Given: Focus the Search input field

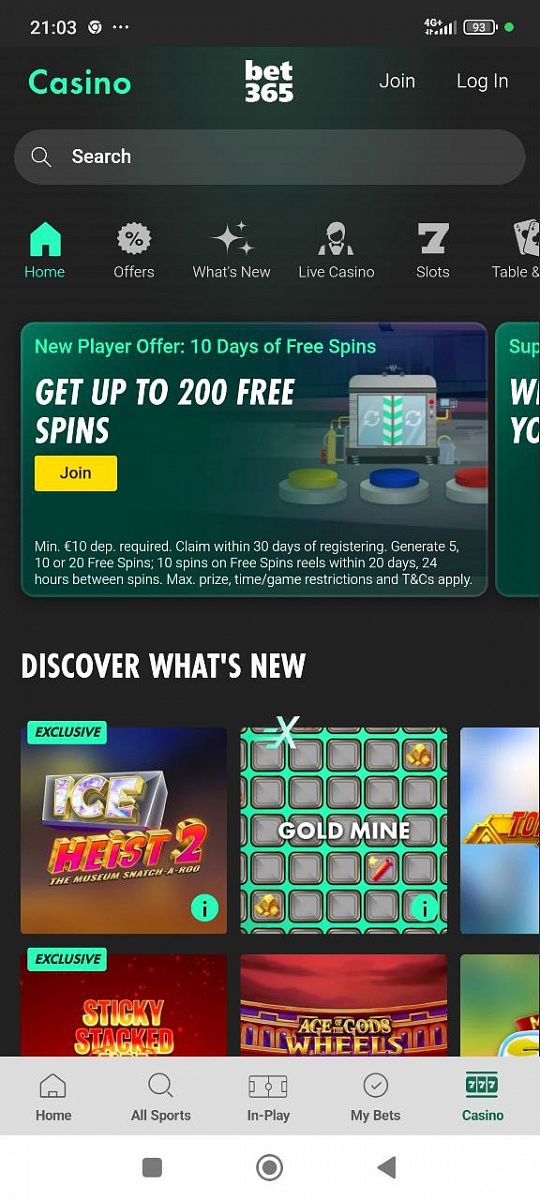Looking at the screenshot, I should click(270, 157).
